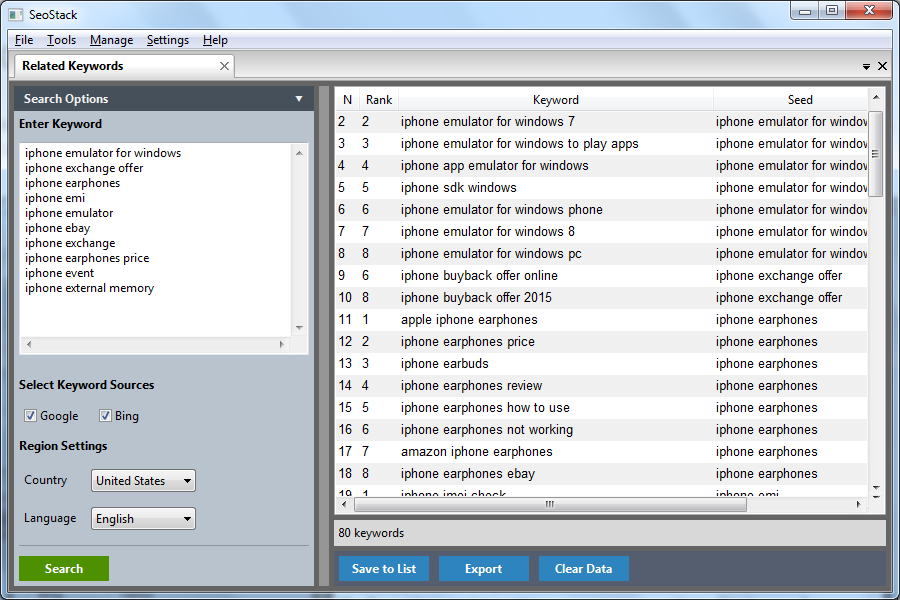Click the green Search button

63,568
